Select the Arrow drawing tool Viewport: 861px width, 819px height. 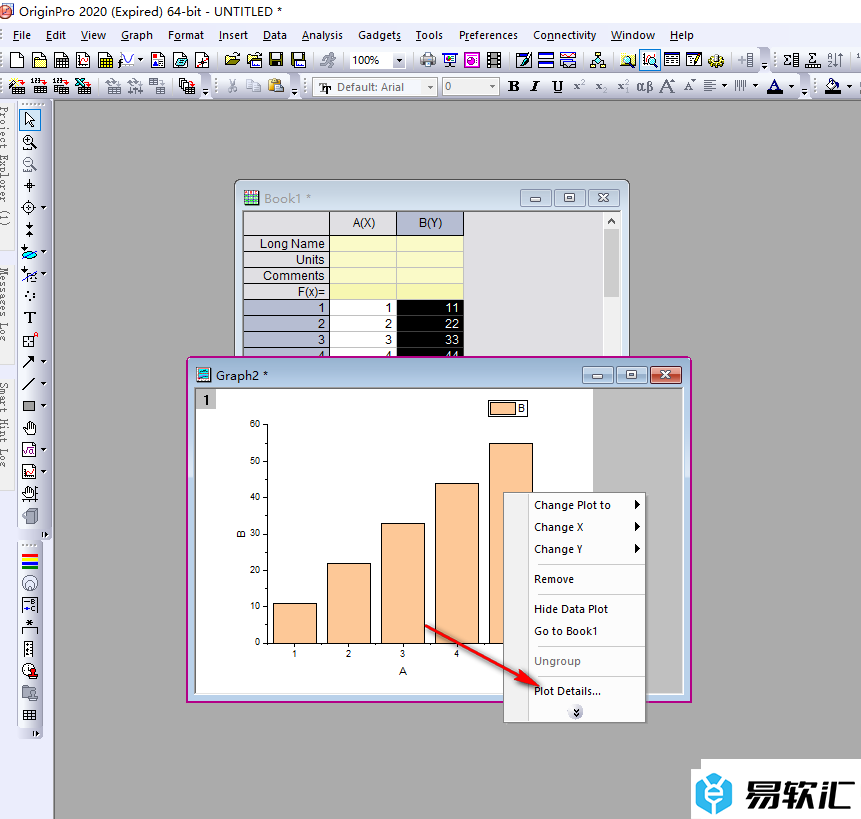(x=29, y=362)
